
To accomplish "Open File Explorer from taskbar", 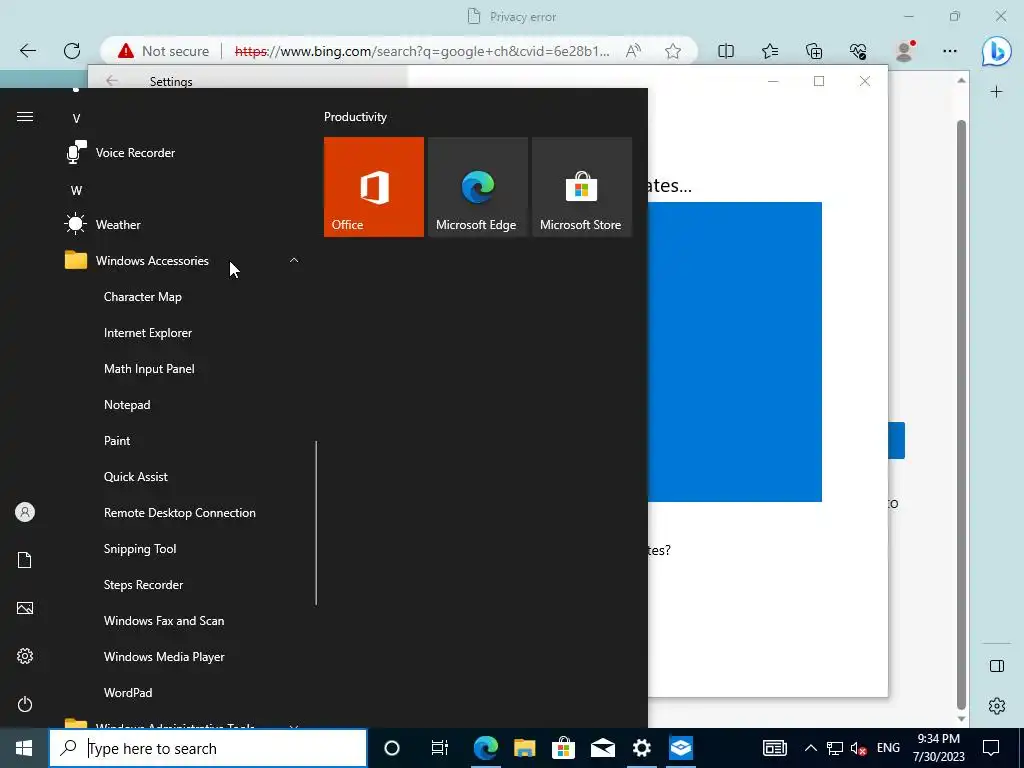I will tap(524, 748).
